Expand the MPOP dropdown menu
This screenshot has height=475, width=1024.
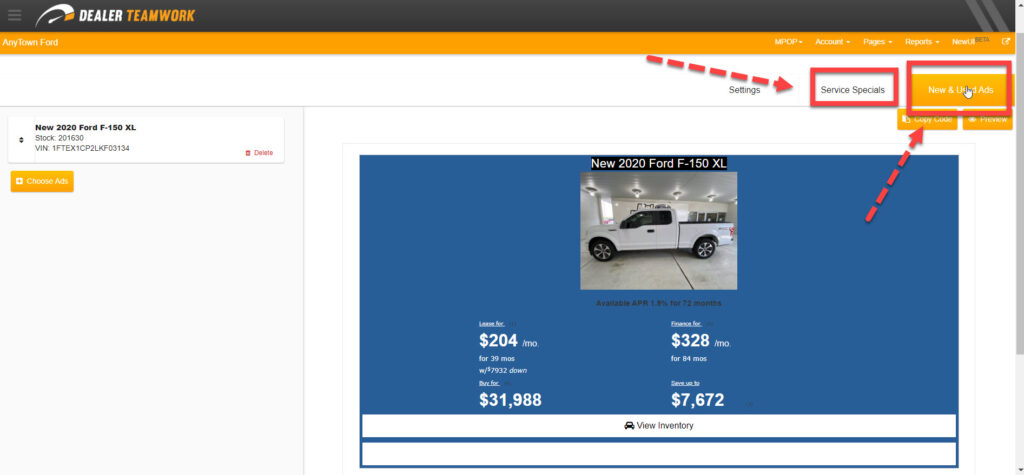788,42
